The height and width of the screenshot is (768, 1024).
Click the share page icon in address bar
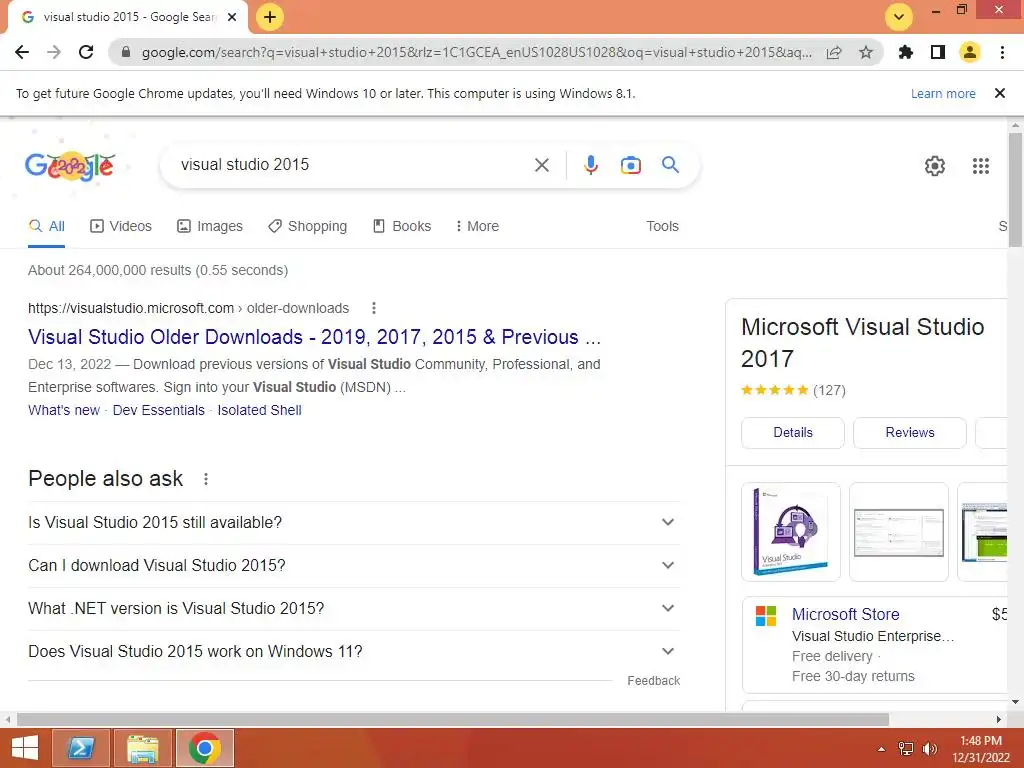pyautogui.click(x=834, y=52)
